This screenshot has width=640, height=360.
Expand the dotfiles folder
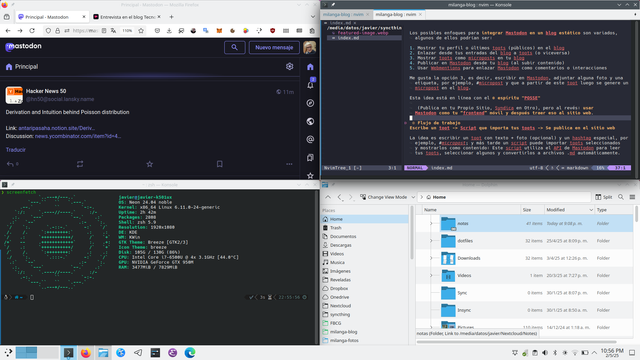[431, 241]
